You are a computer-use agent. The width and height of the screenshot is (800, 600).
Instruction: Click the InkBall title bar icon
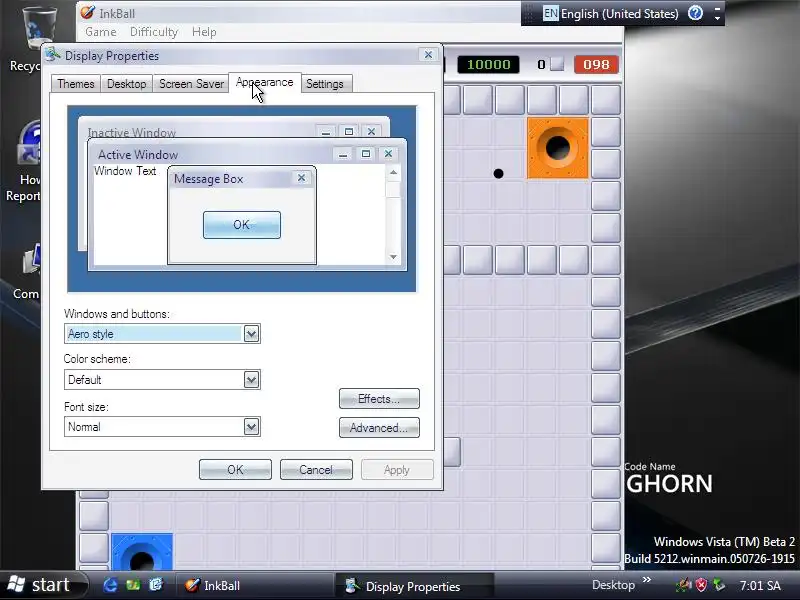tap(87, 13)
